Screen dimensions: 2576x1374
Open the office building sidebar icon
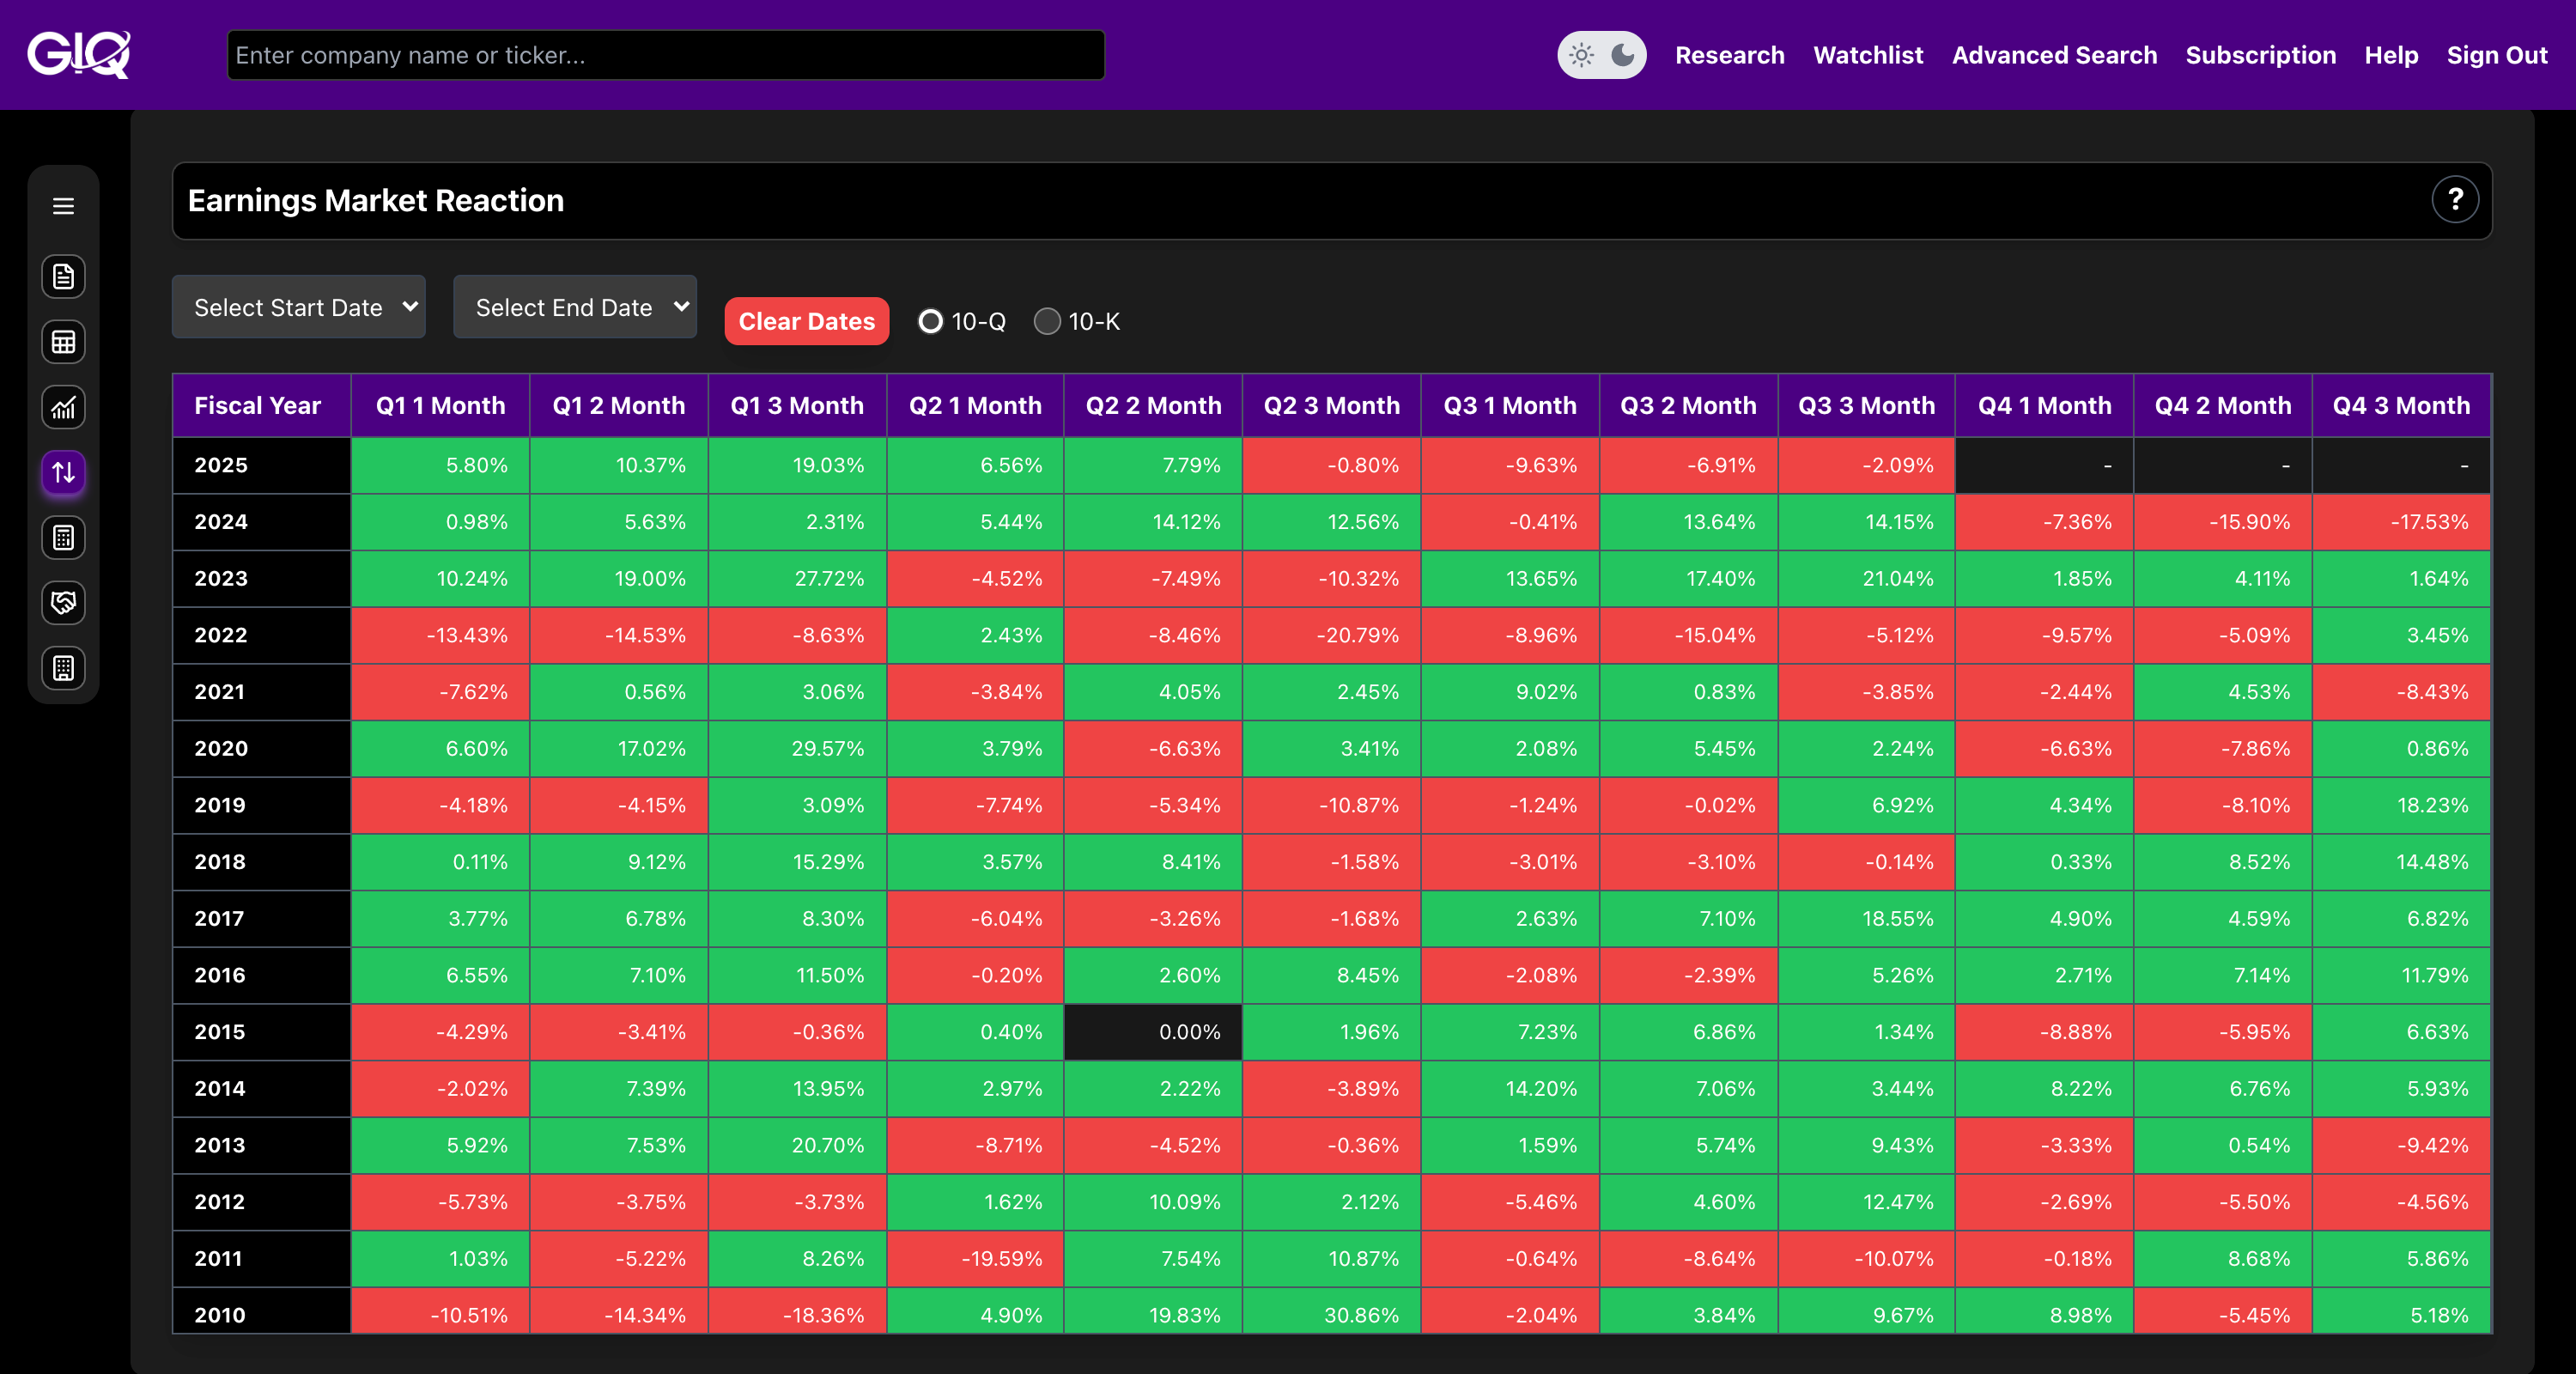coord(63,668)
